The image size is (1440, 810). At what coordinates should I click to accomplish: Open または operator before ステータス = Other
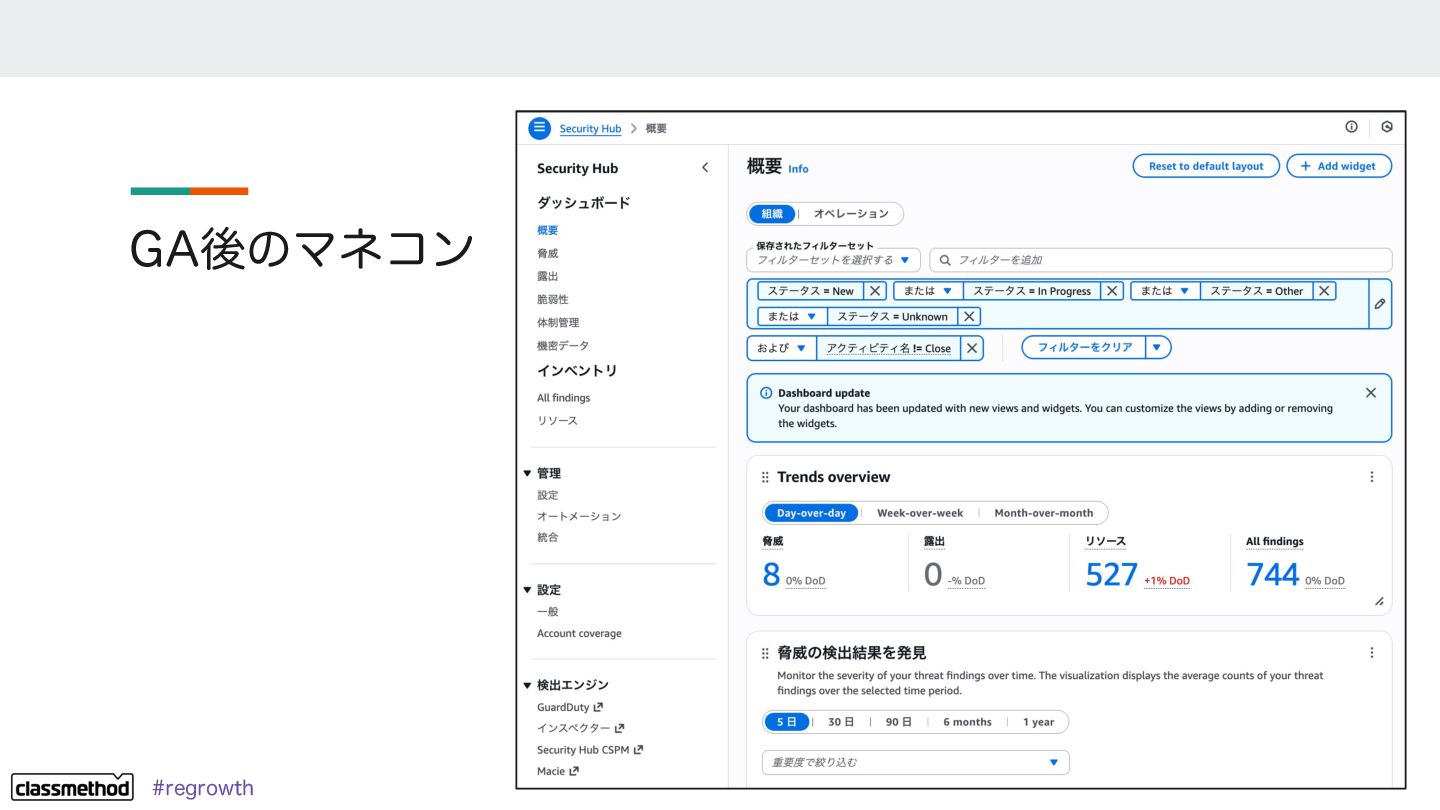tap(1165, 291)
